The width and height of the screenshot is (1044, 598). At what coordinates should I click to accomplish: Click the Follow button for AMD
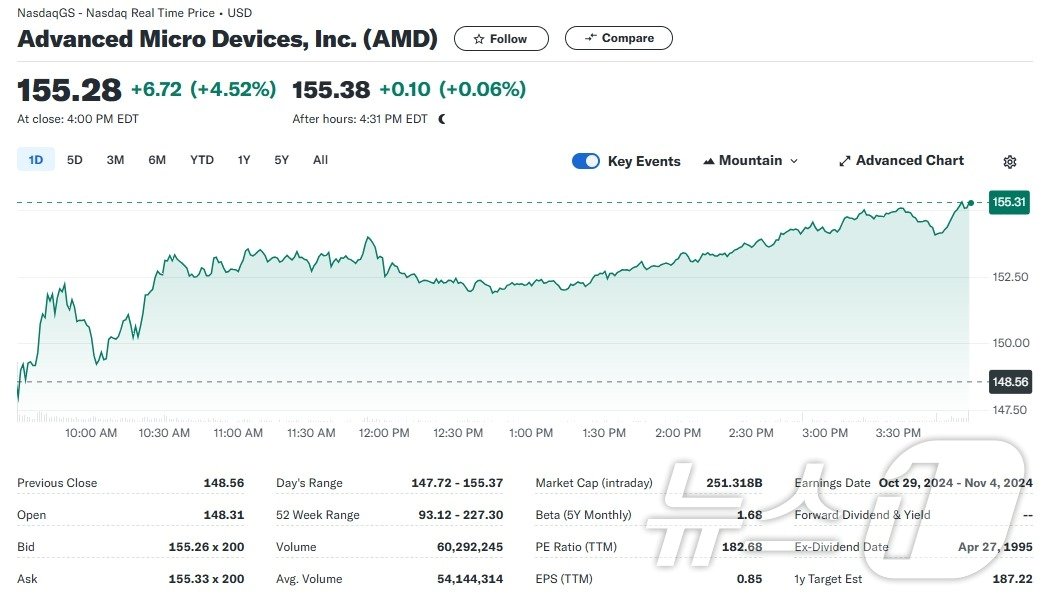[x=501, y=38]
